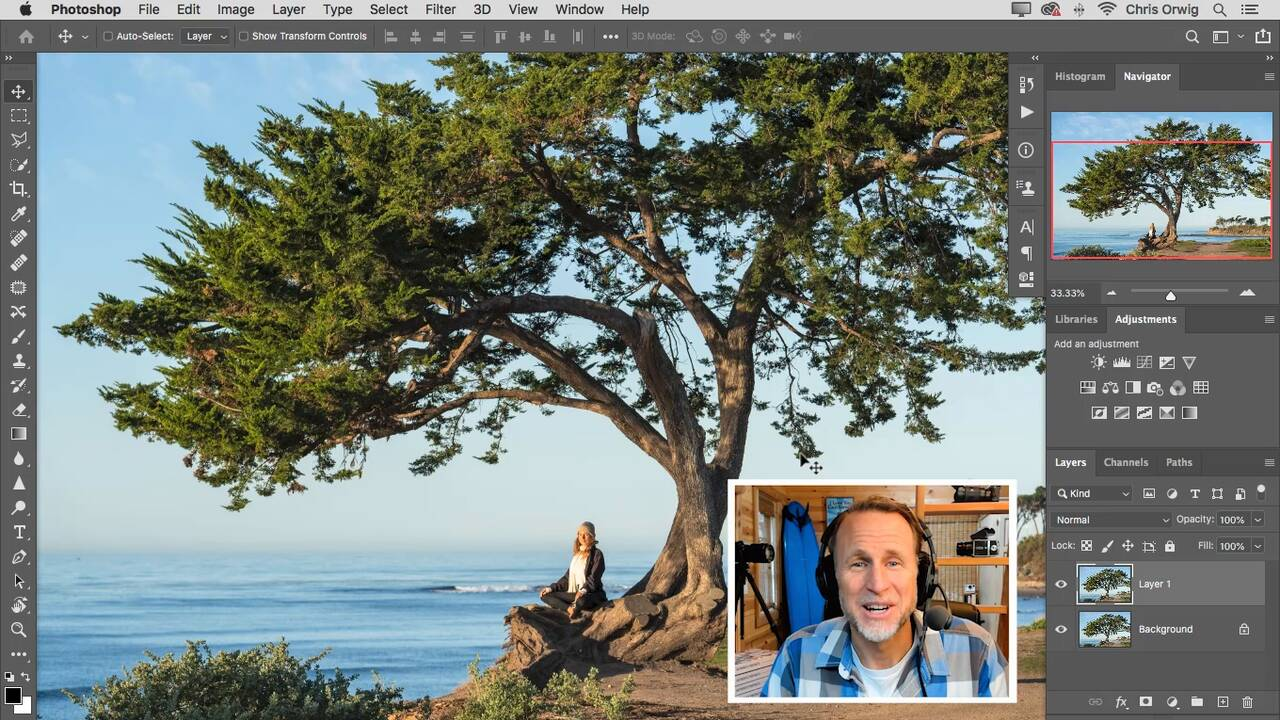This screenshot has height=720, width=1280.
Task: Select the Eraser tool
Action: tap(18, 409)
